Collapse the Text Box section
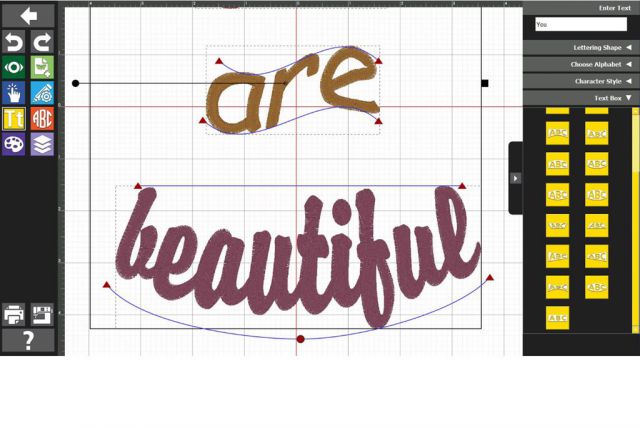The height and width of the screenshot is (428, 640). tap(581, 98)
